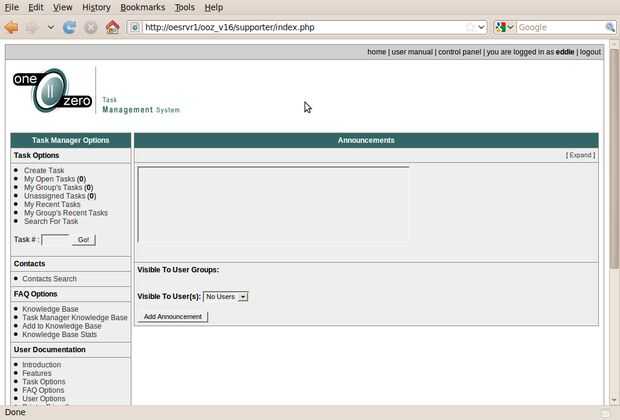Open the File menu
The image size is (620, 420).
tap(11, 7)
